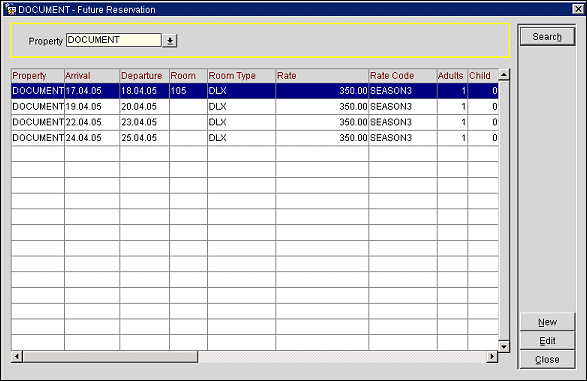Viewport: 587px width, 381px height.
Task: Click the horizontal scrollbar thumb
Action: point(110,357)
